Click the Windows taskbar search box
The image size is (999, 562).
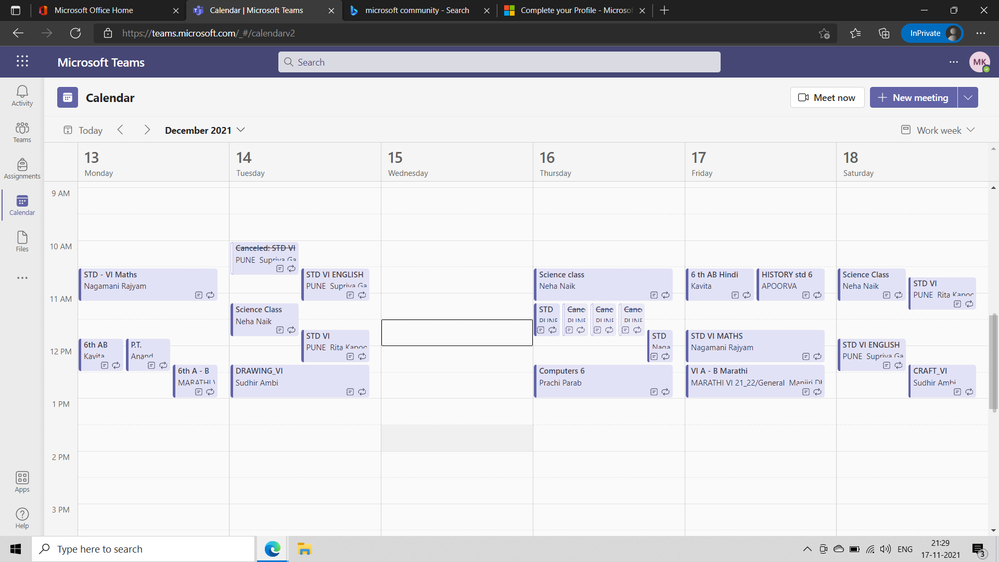(143, 549)
